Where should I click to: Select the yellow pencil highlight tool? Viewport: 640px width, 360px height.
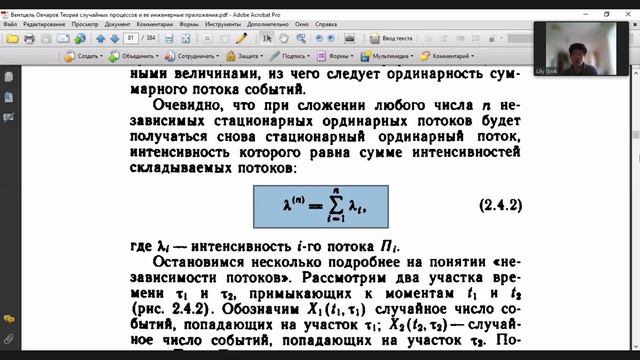pos(242,38)
